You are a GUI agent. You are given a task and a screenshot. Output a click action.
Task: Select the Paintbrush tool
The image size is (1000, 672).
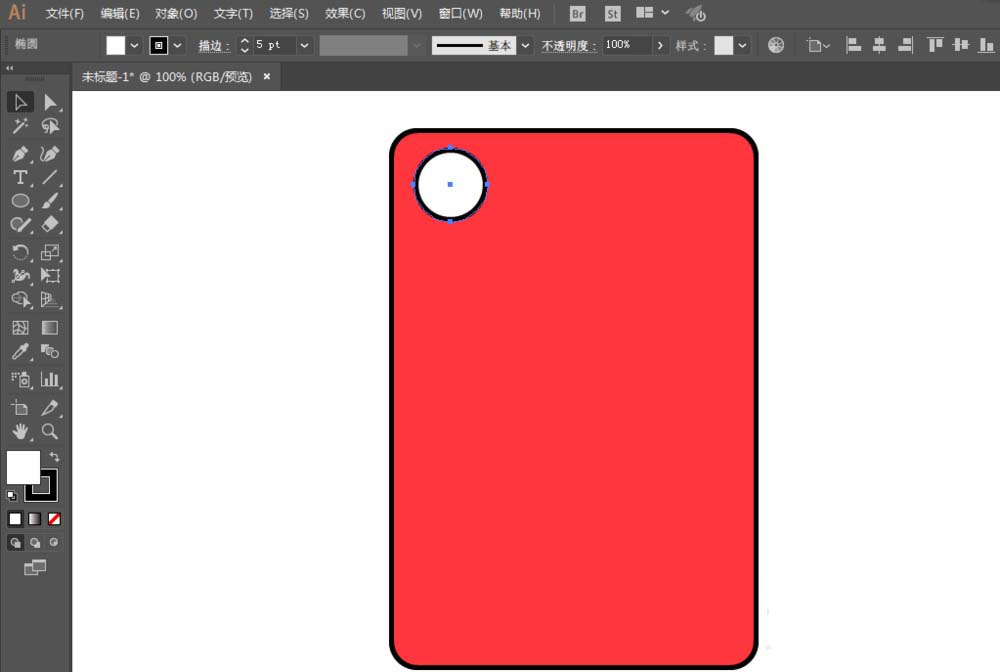(x=50, y=201)
